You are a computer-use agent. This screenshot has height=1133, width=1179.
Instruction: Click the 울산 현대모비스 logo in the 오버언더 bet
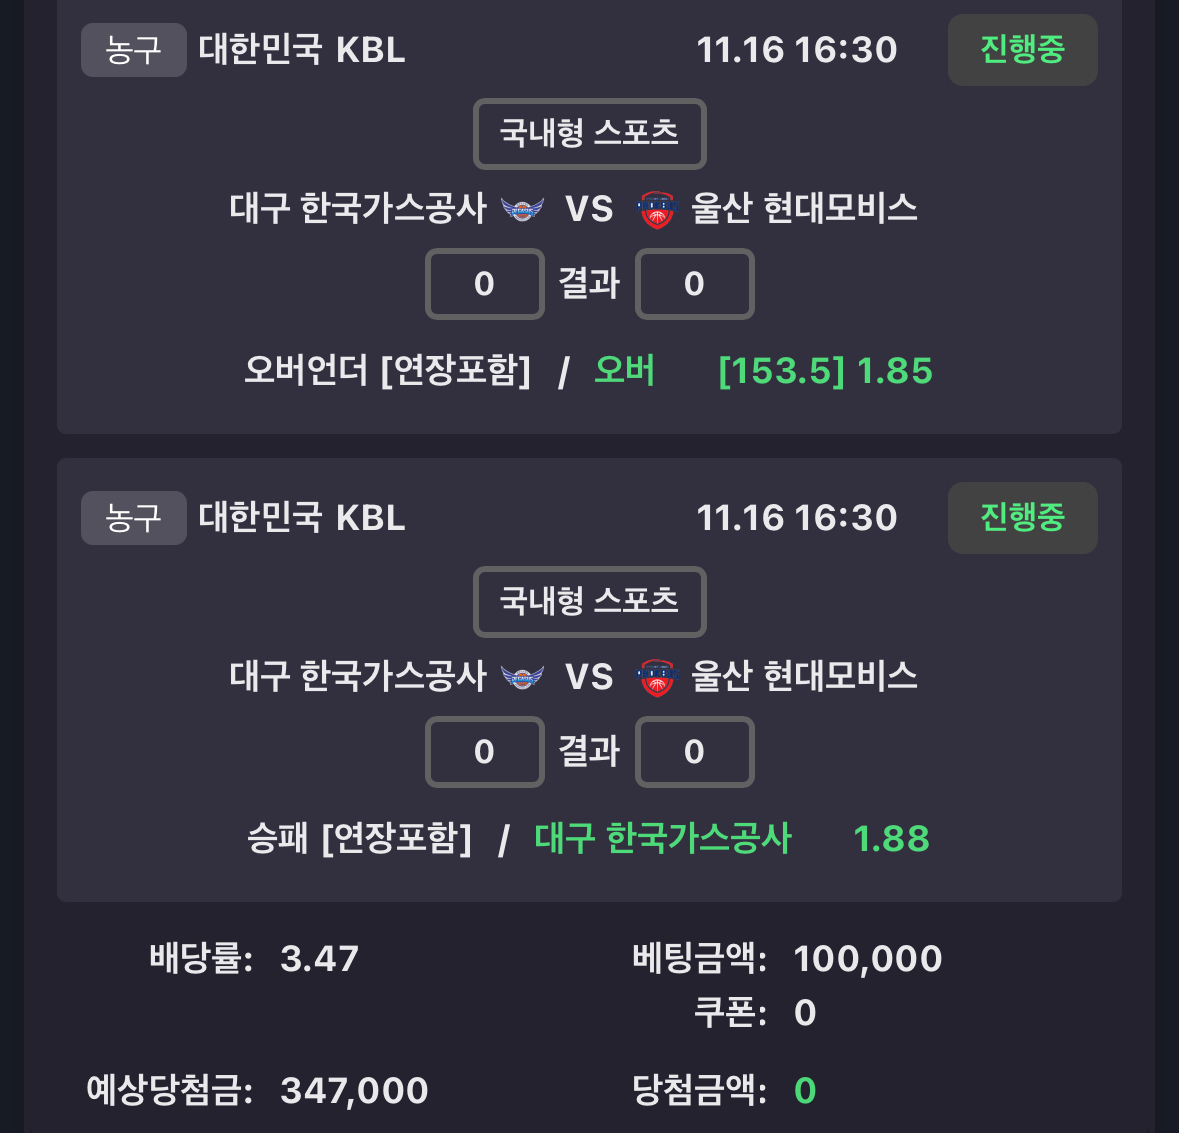click(657, 209)
